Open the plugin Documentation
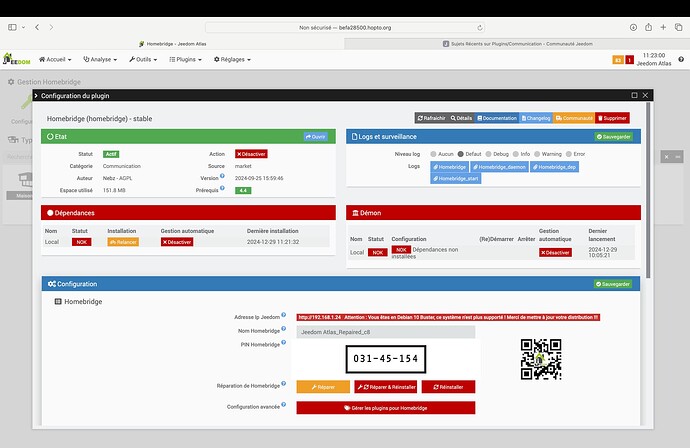The height and width of the screenshot is (448, 690). pyautogui.click(x=497, y=118)
